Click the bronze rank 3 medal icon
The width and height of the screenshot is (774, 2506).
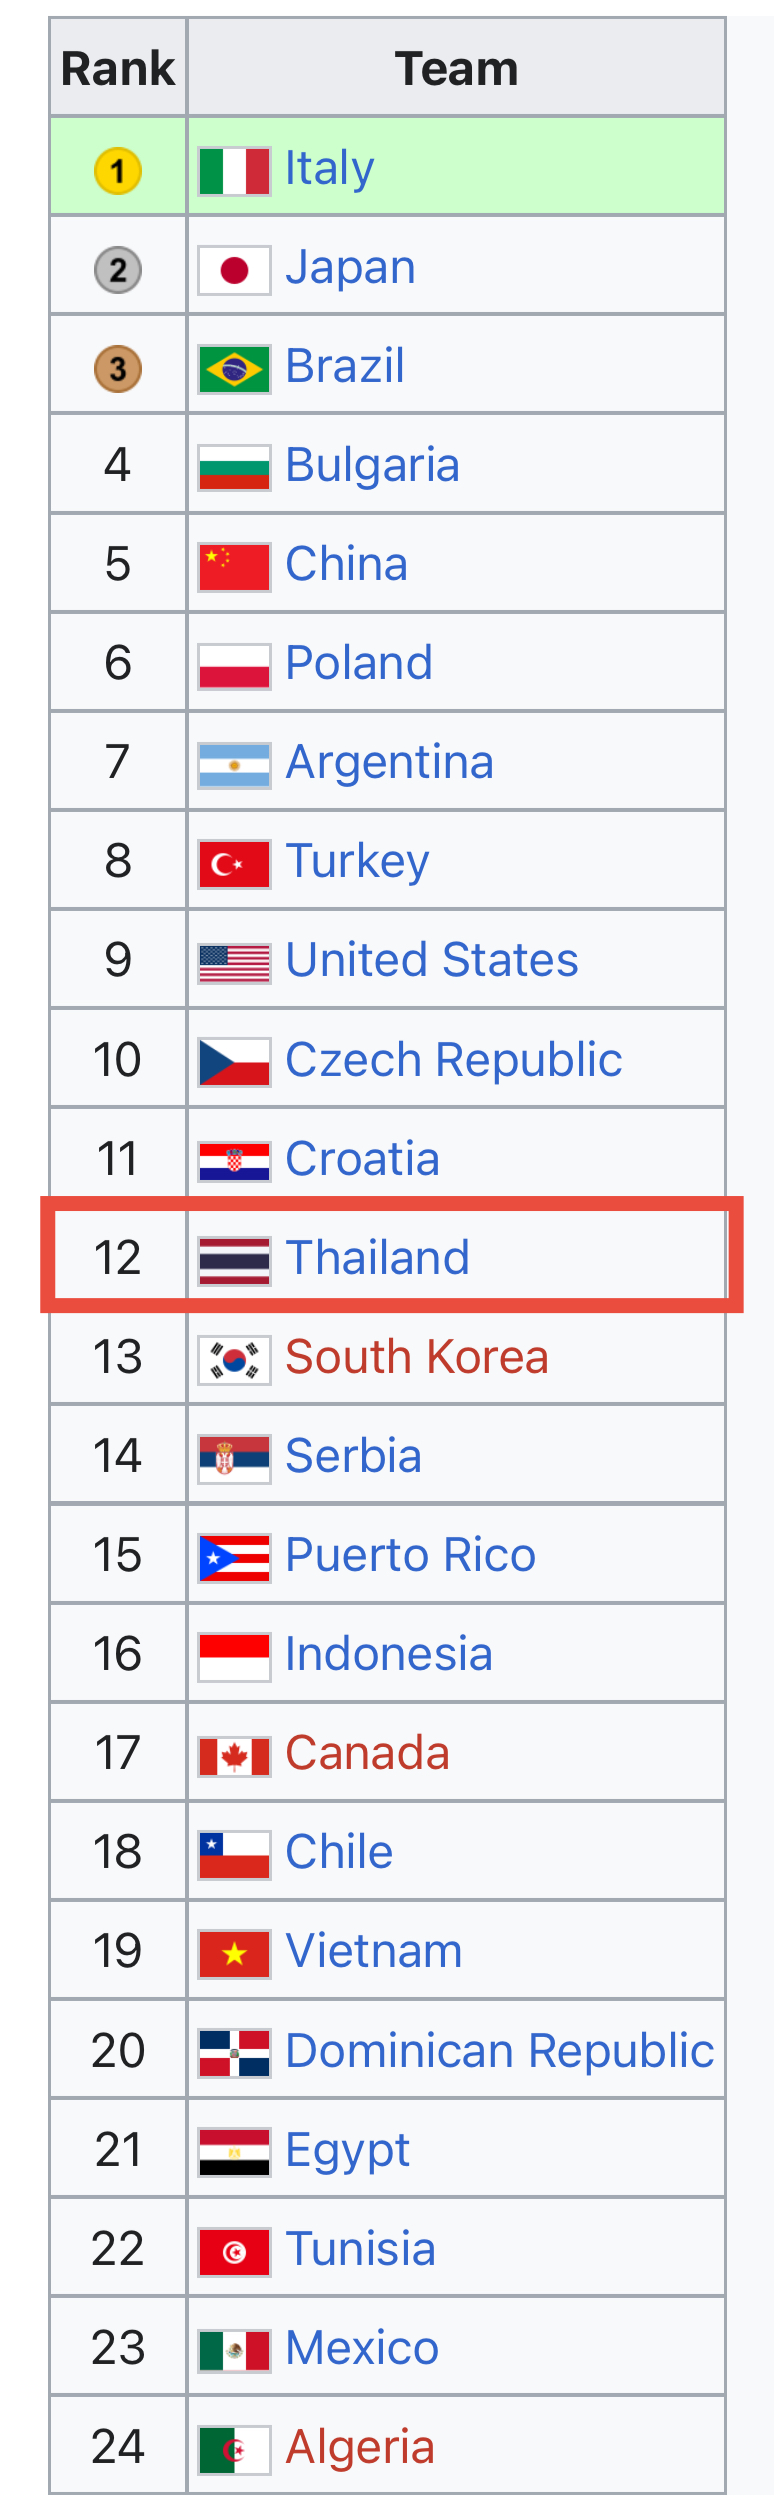[x=118, y=369]
